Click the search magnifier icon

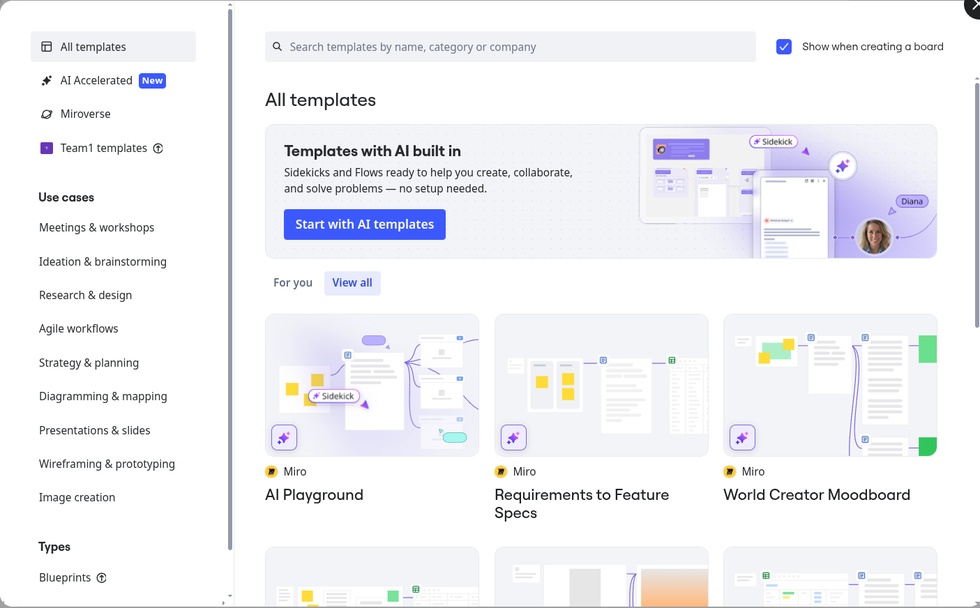point(277,47)
